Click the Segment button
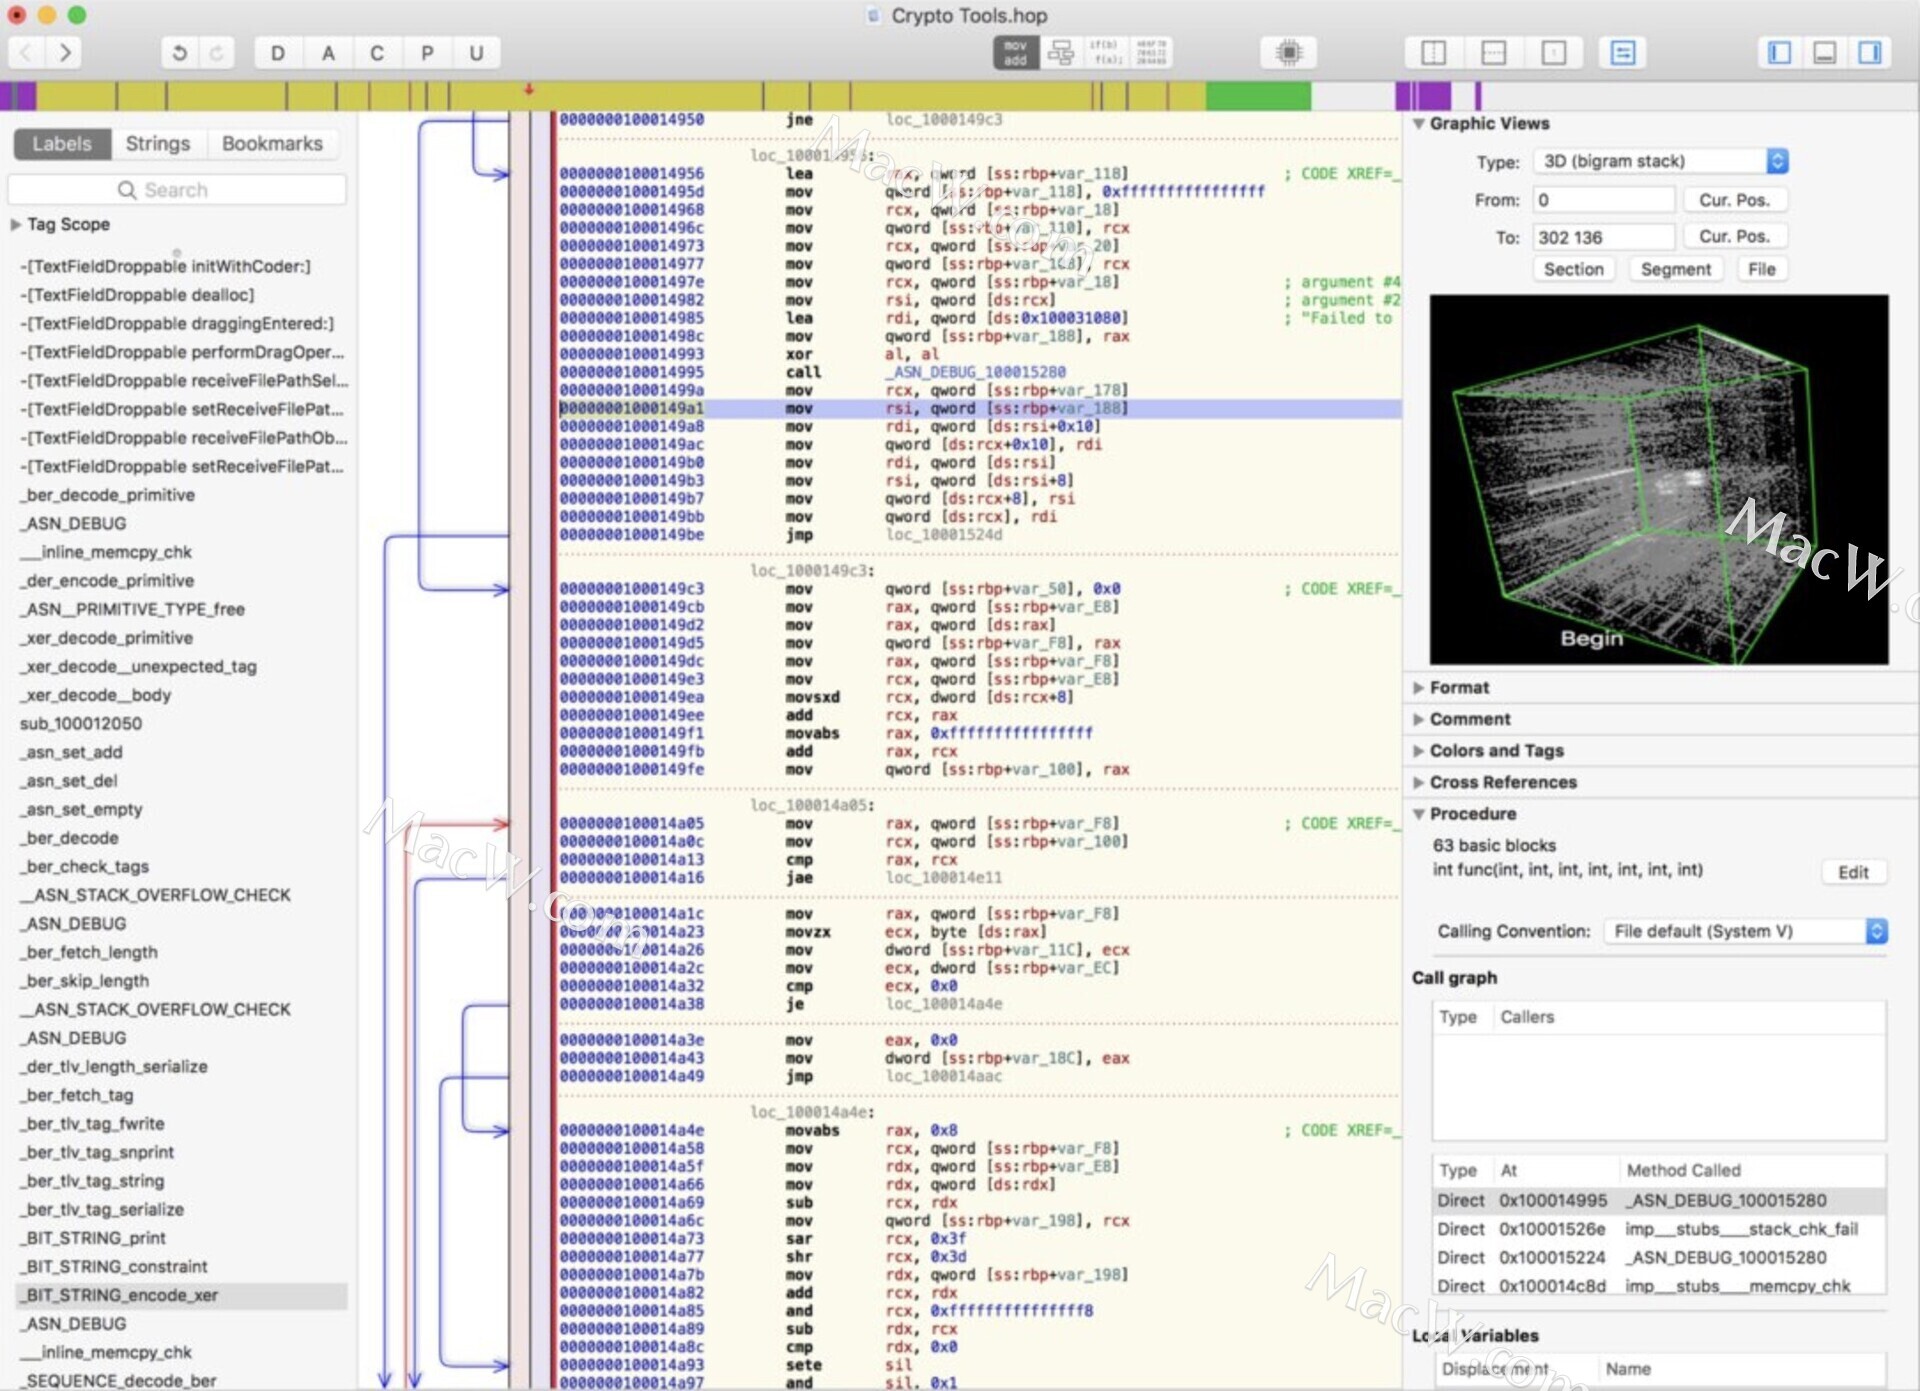This screenshot has height=1391, width=1920. 1676,270
